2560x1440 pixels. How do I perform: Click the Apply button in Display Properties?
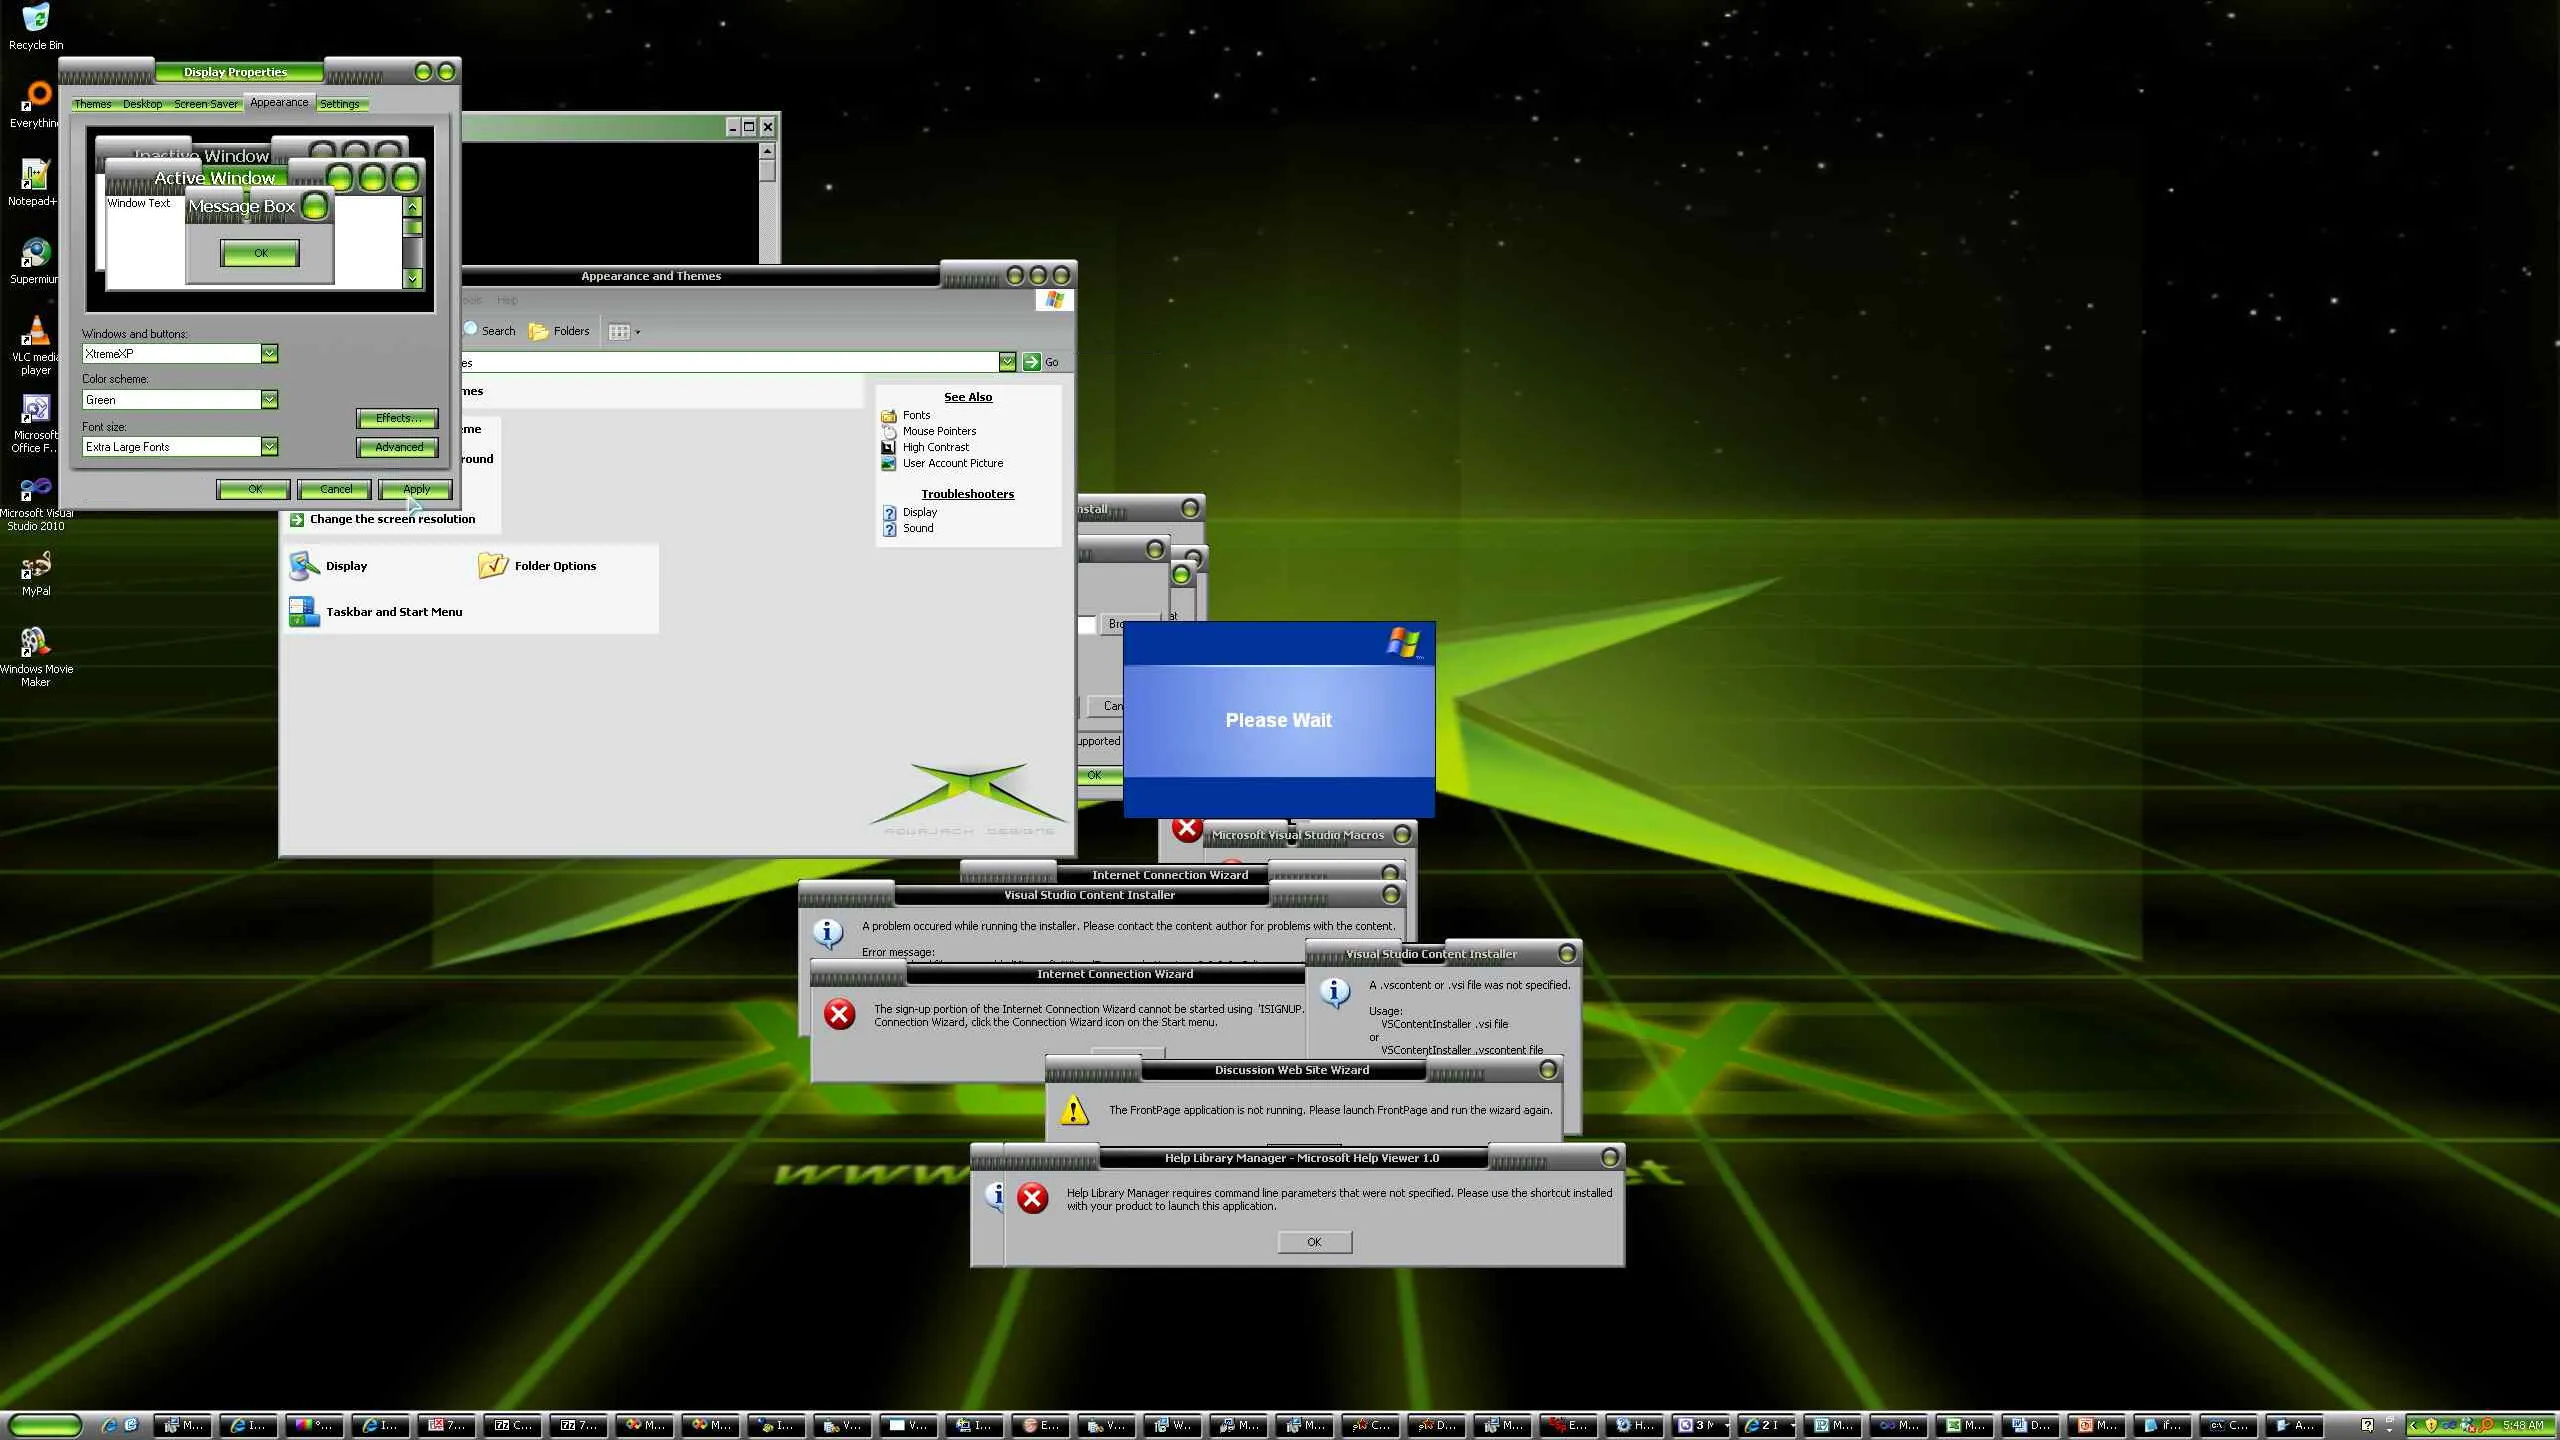coord(416,489)
